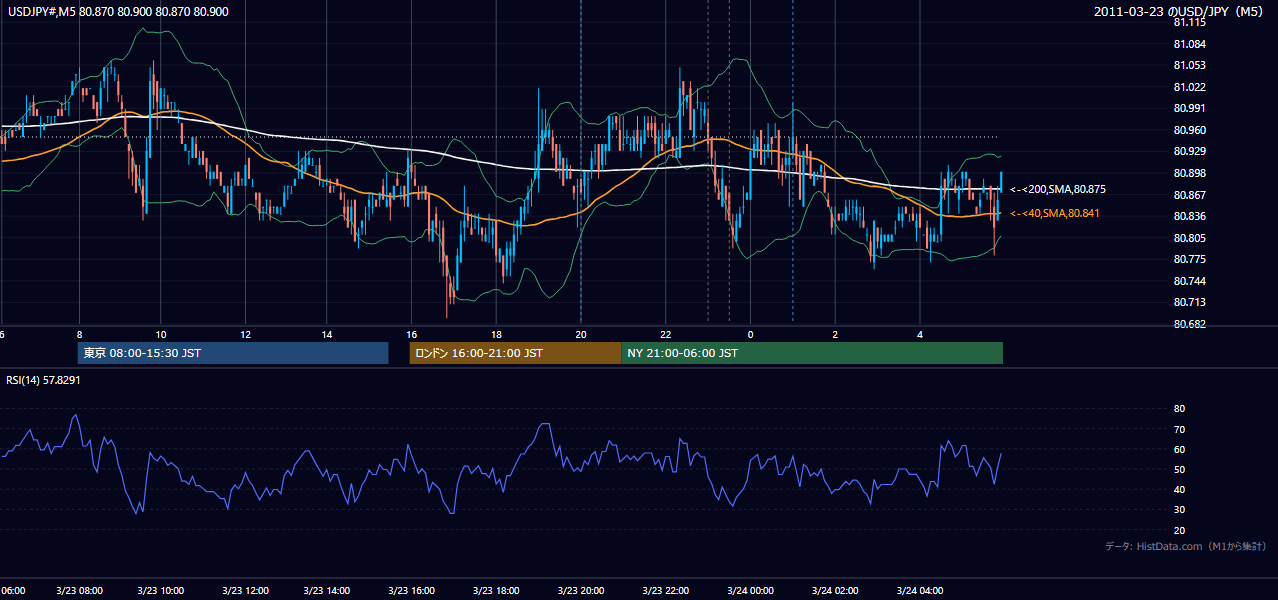Click the 80.775 price axis label
Viewport: 1278px width, 600px height.
tap(1190, 259)
